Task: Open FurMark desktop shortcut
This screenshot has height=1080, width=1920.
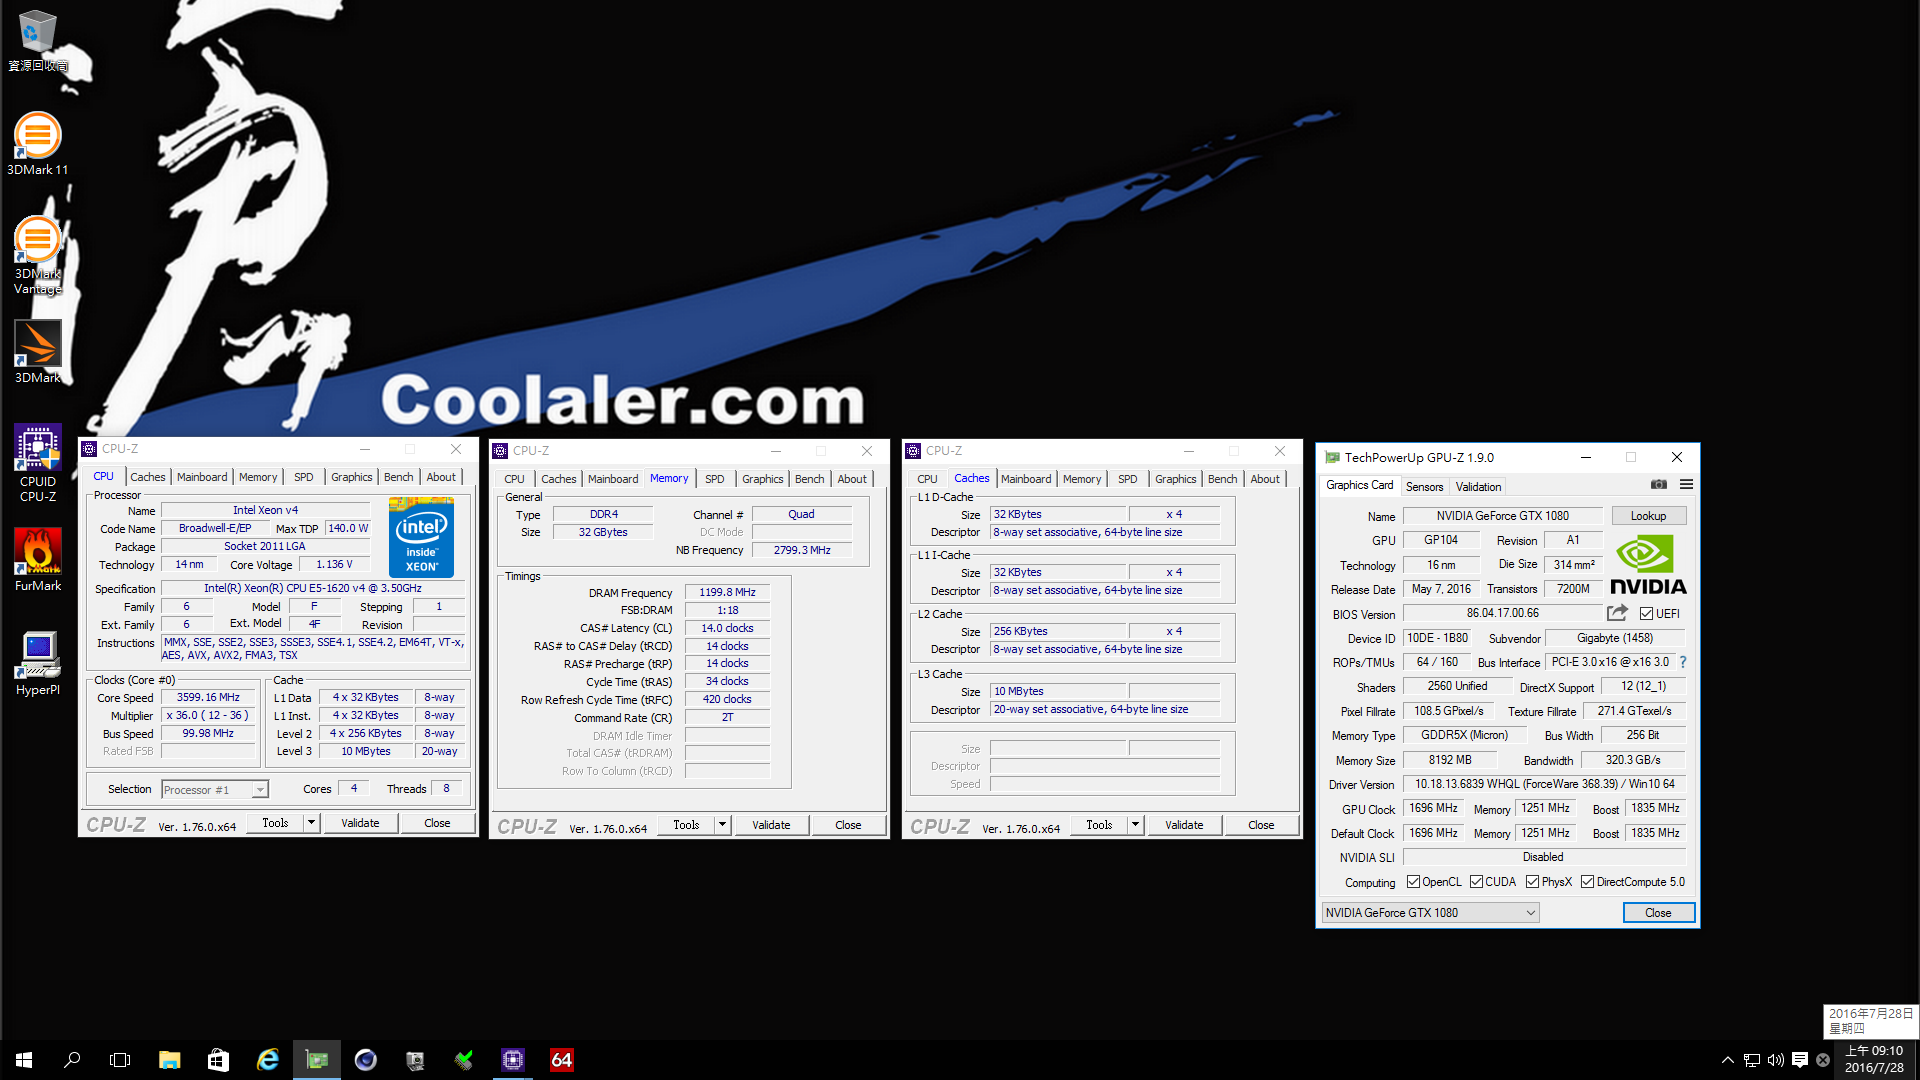Action: (37, 560)
